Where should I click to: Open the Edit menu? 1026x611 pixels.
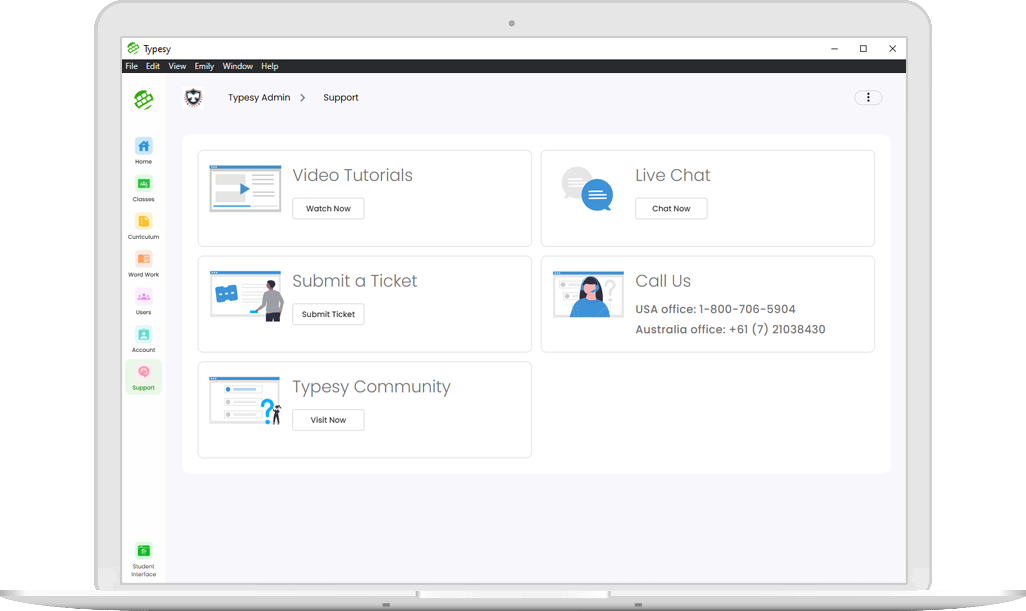[152, 66]
